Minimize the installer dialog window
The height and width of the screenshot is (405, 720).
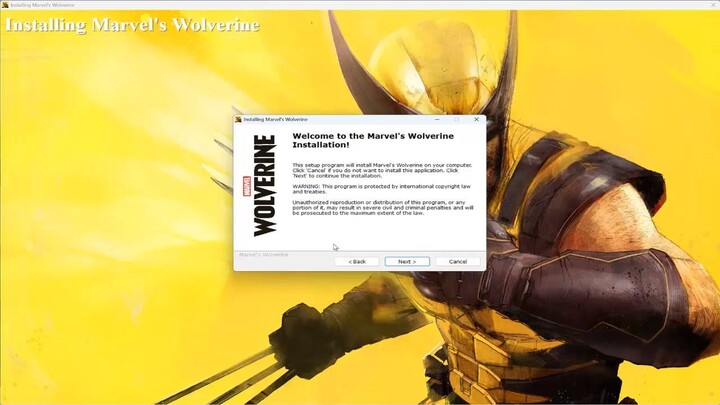[437, 119]
